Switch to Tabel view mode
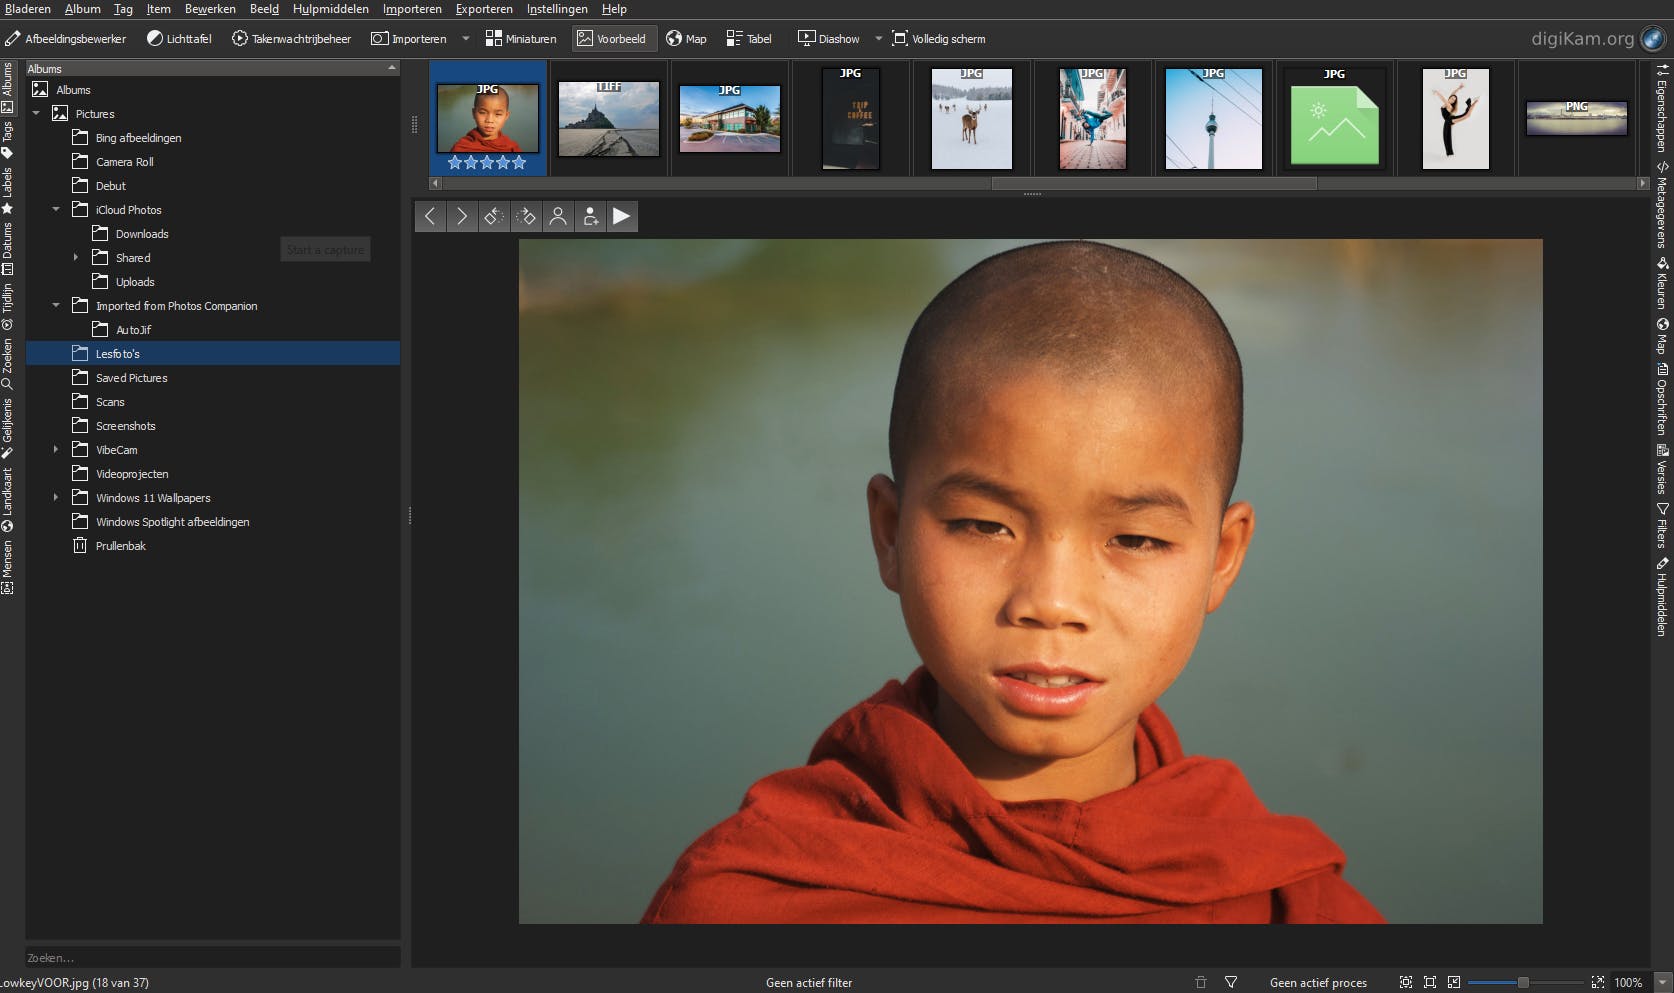Screen dimensions: 1674x993 [x=749, y=39]
